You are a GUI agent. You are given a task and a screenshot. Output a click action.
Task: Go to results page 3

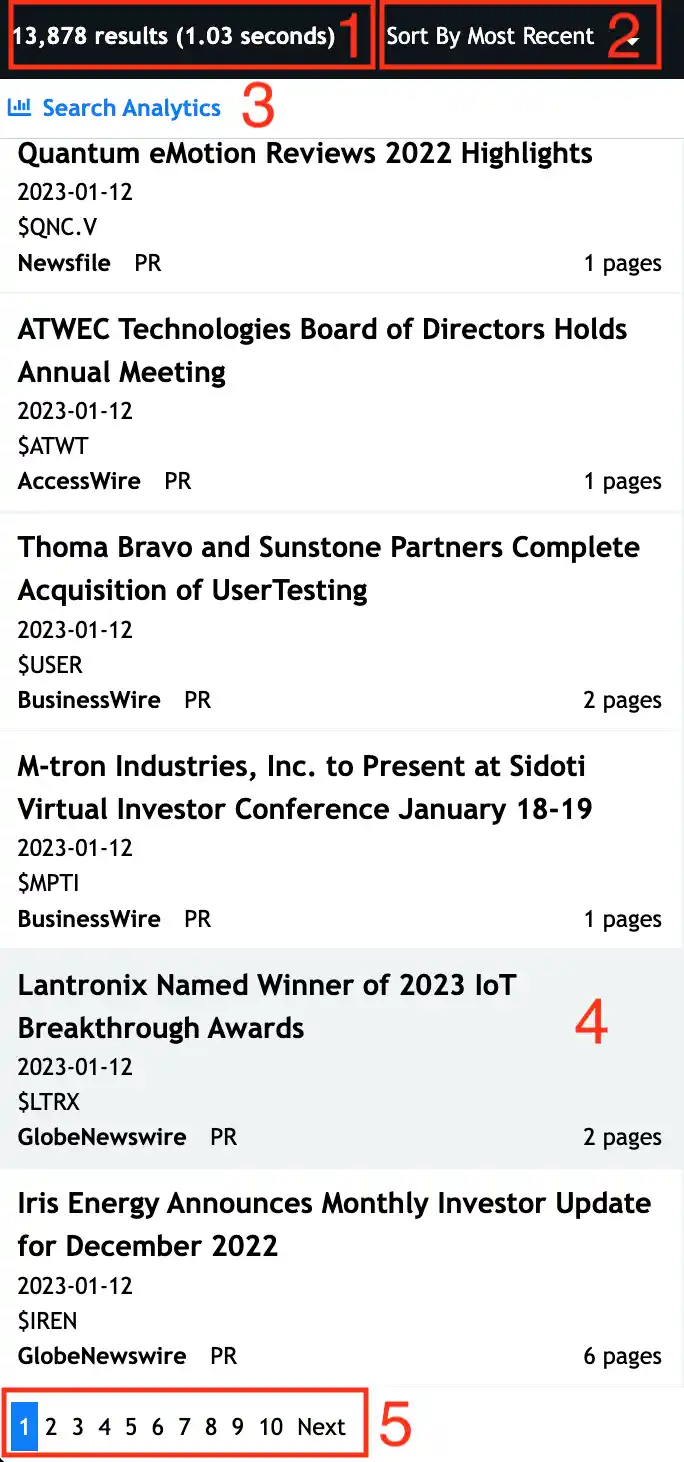(78, 1427)
